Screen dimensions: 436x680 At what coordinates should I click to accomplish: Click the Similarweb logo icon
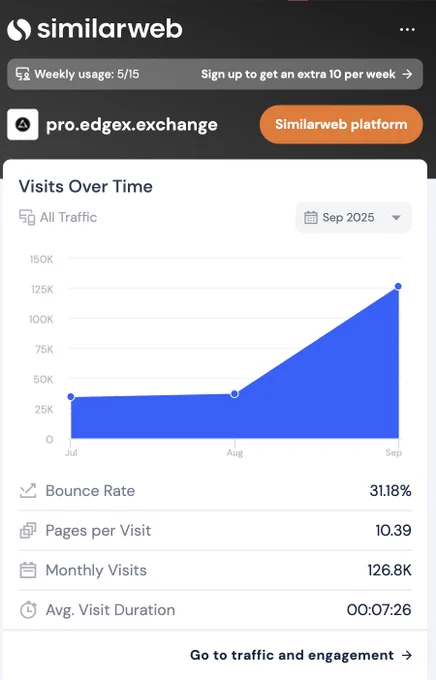pos(19,29)
